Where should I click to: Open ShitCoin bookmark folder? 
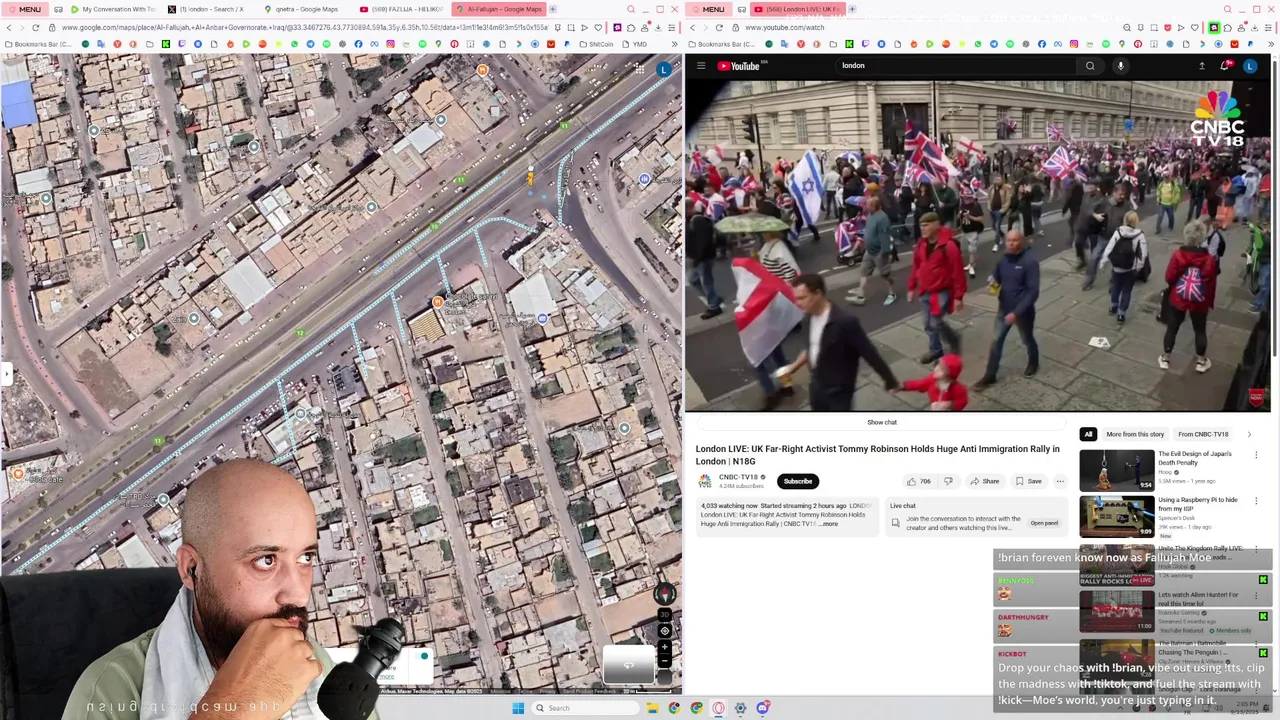[x=595, y=44]
